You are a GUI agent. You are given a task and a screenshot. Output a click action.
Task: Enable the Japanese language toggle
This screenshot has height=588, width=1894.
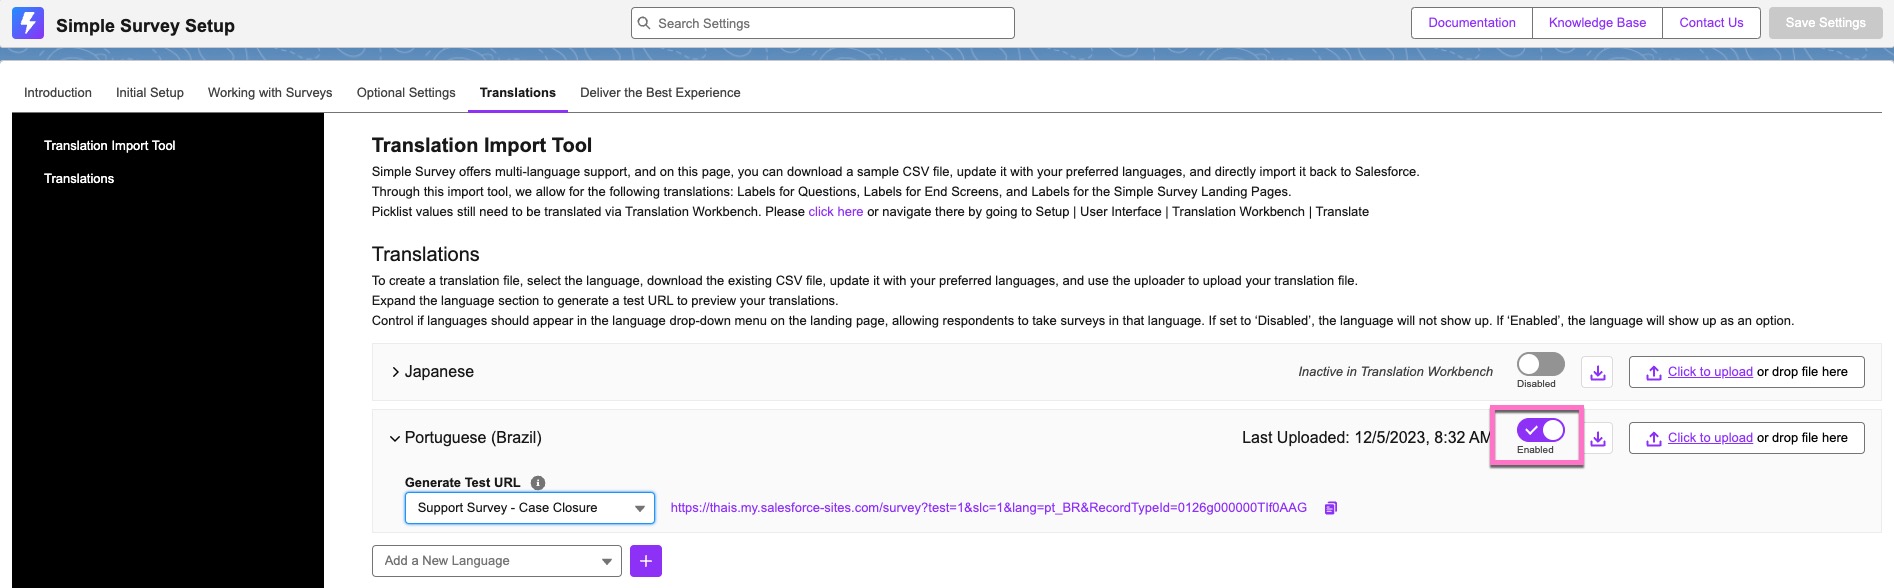pos(1540,364)
